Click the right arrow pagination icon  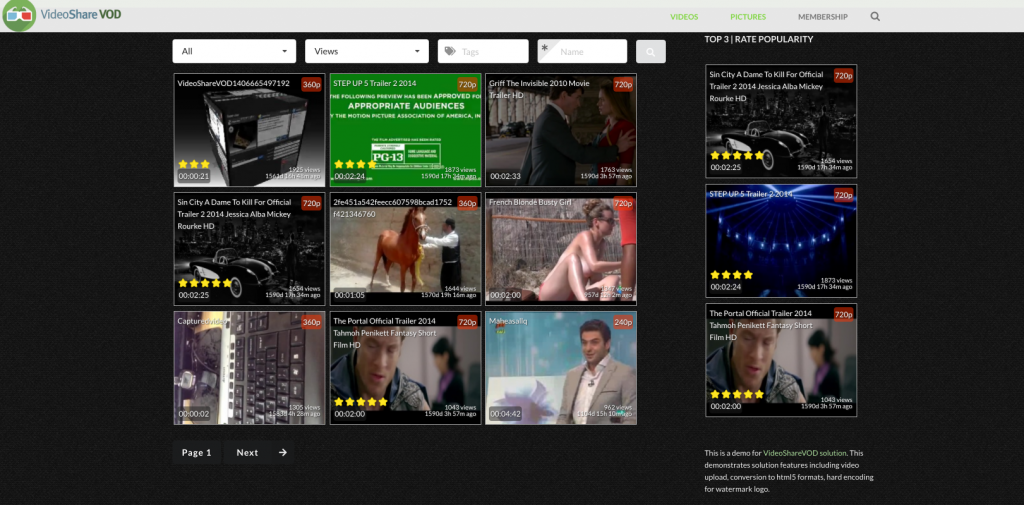(x=282, y=452)
